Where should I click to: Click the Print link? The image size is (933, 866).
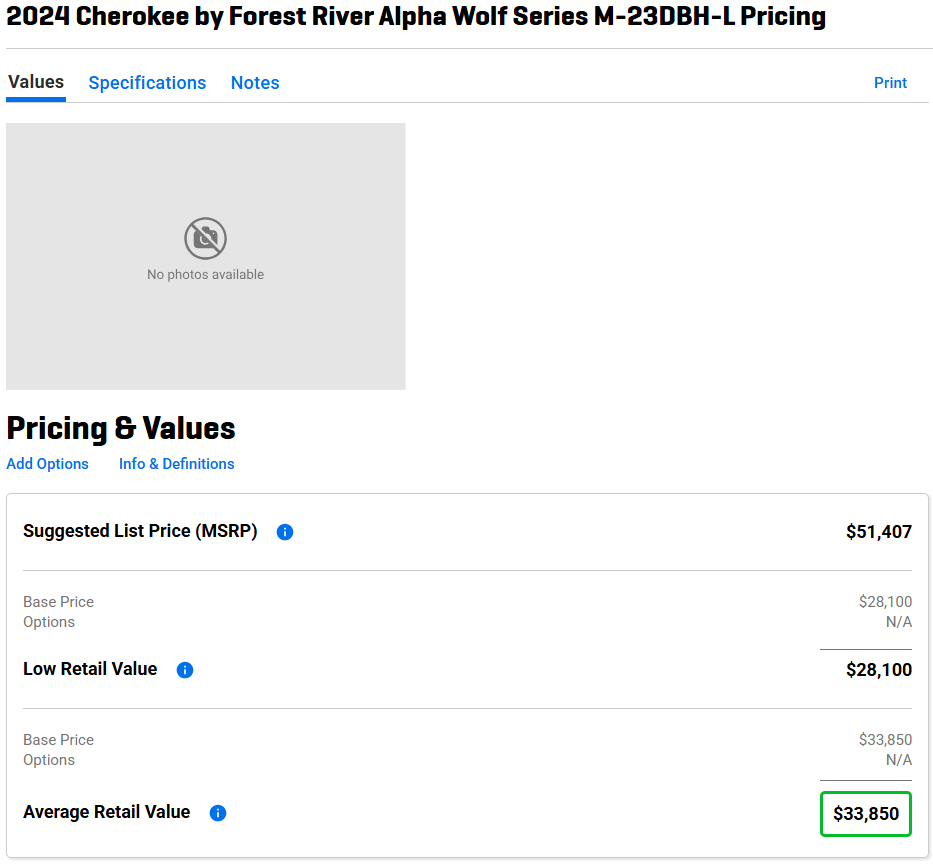890,83
